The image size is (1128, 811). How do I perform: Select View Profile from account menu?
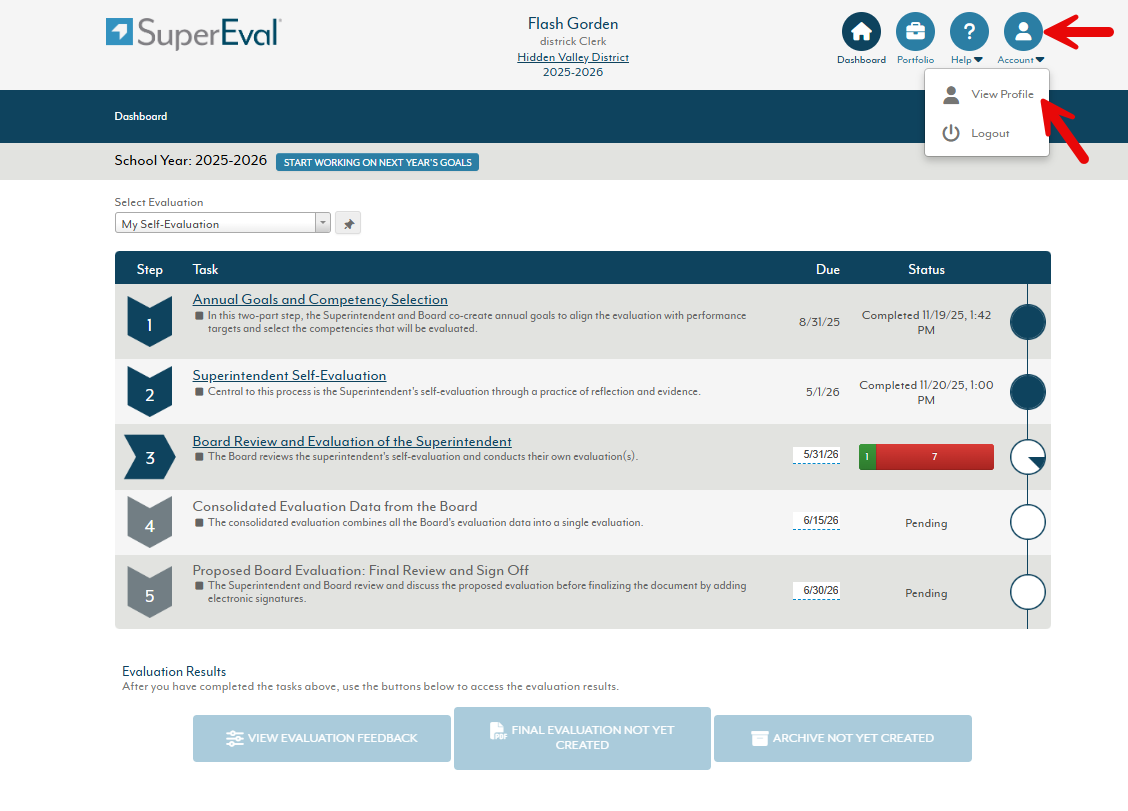[1001, 94]
